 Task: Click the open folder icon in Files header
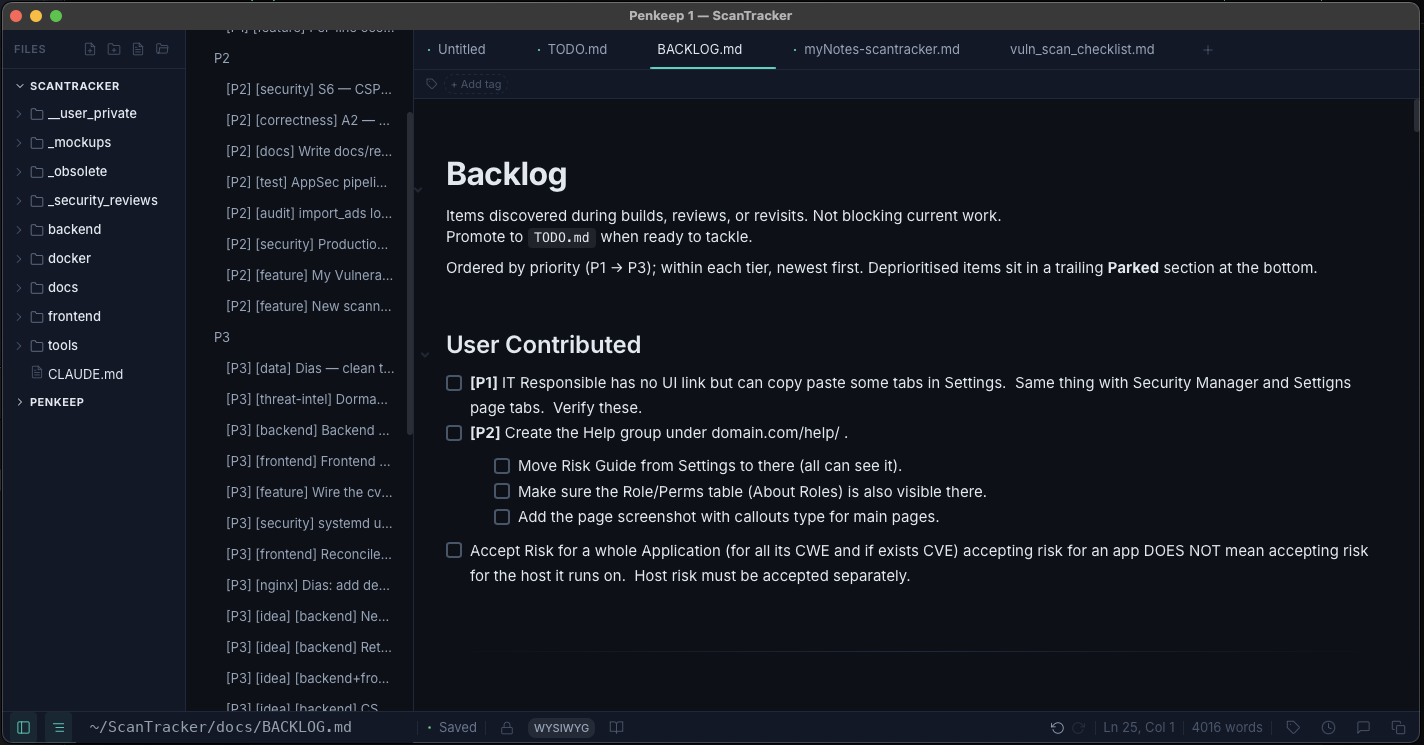[x=162, y=49]
